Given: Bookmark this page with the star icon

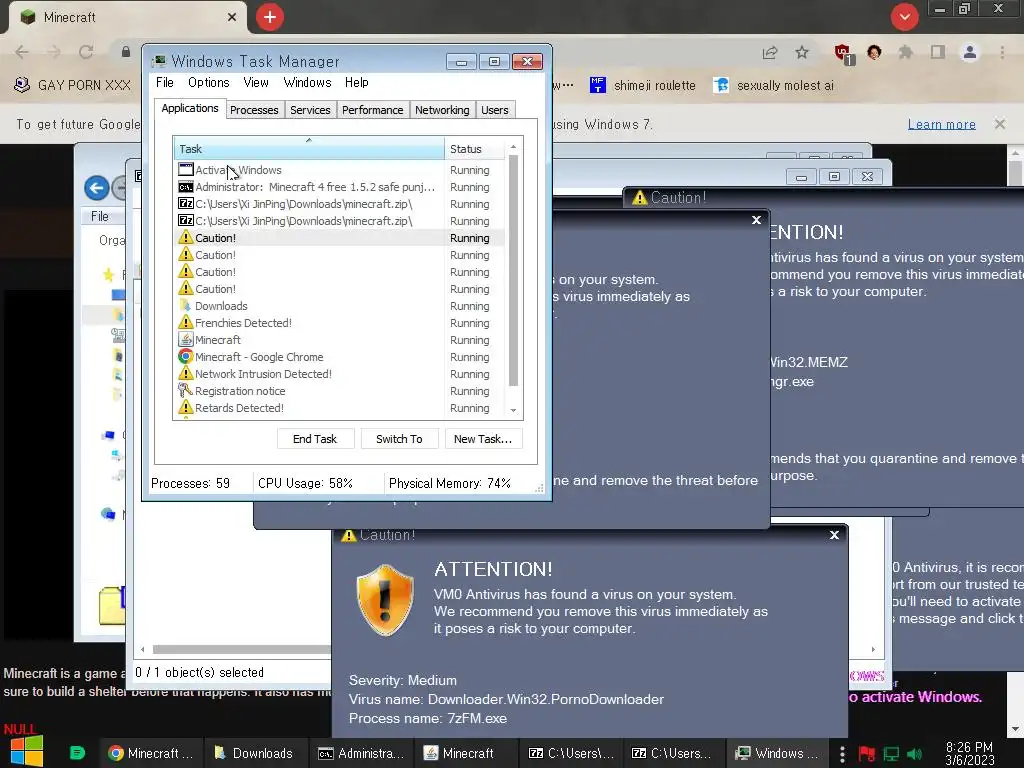Looking at the screenshot, I should pos(802,52).
